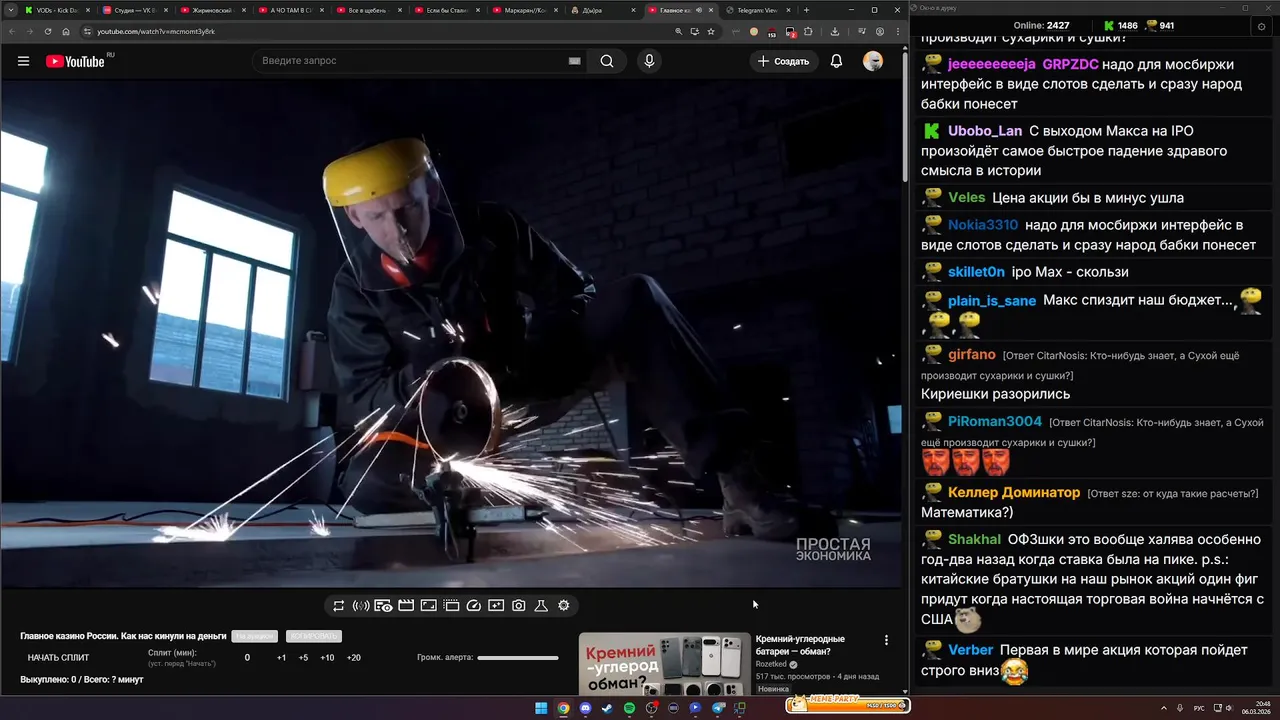Open a new browser tab with plus
1280x720 pixels.
coord(806,10)
